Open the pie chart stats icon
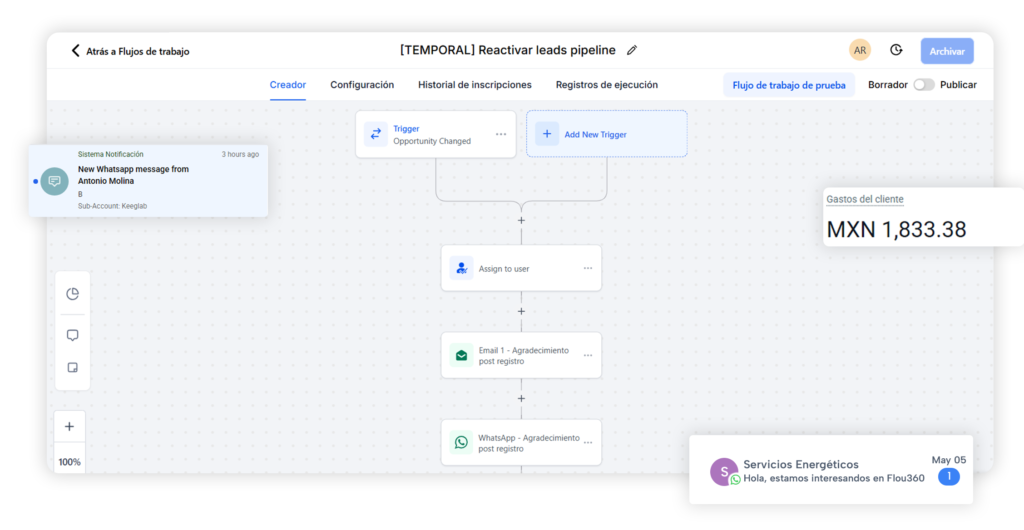 (x=72, y=294)
